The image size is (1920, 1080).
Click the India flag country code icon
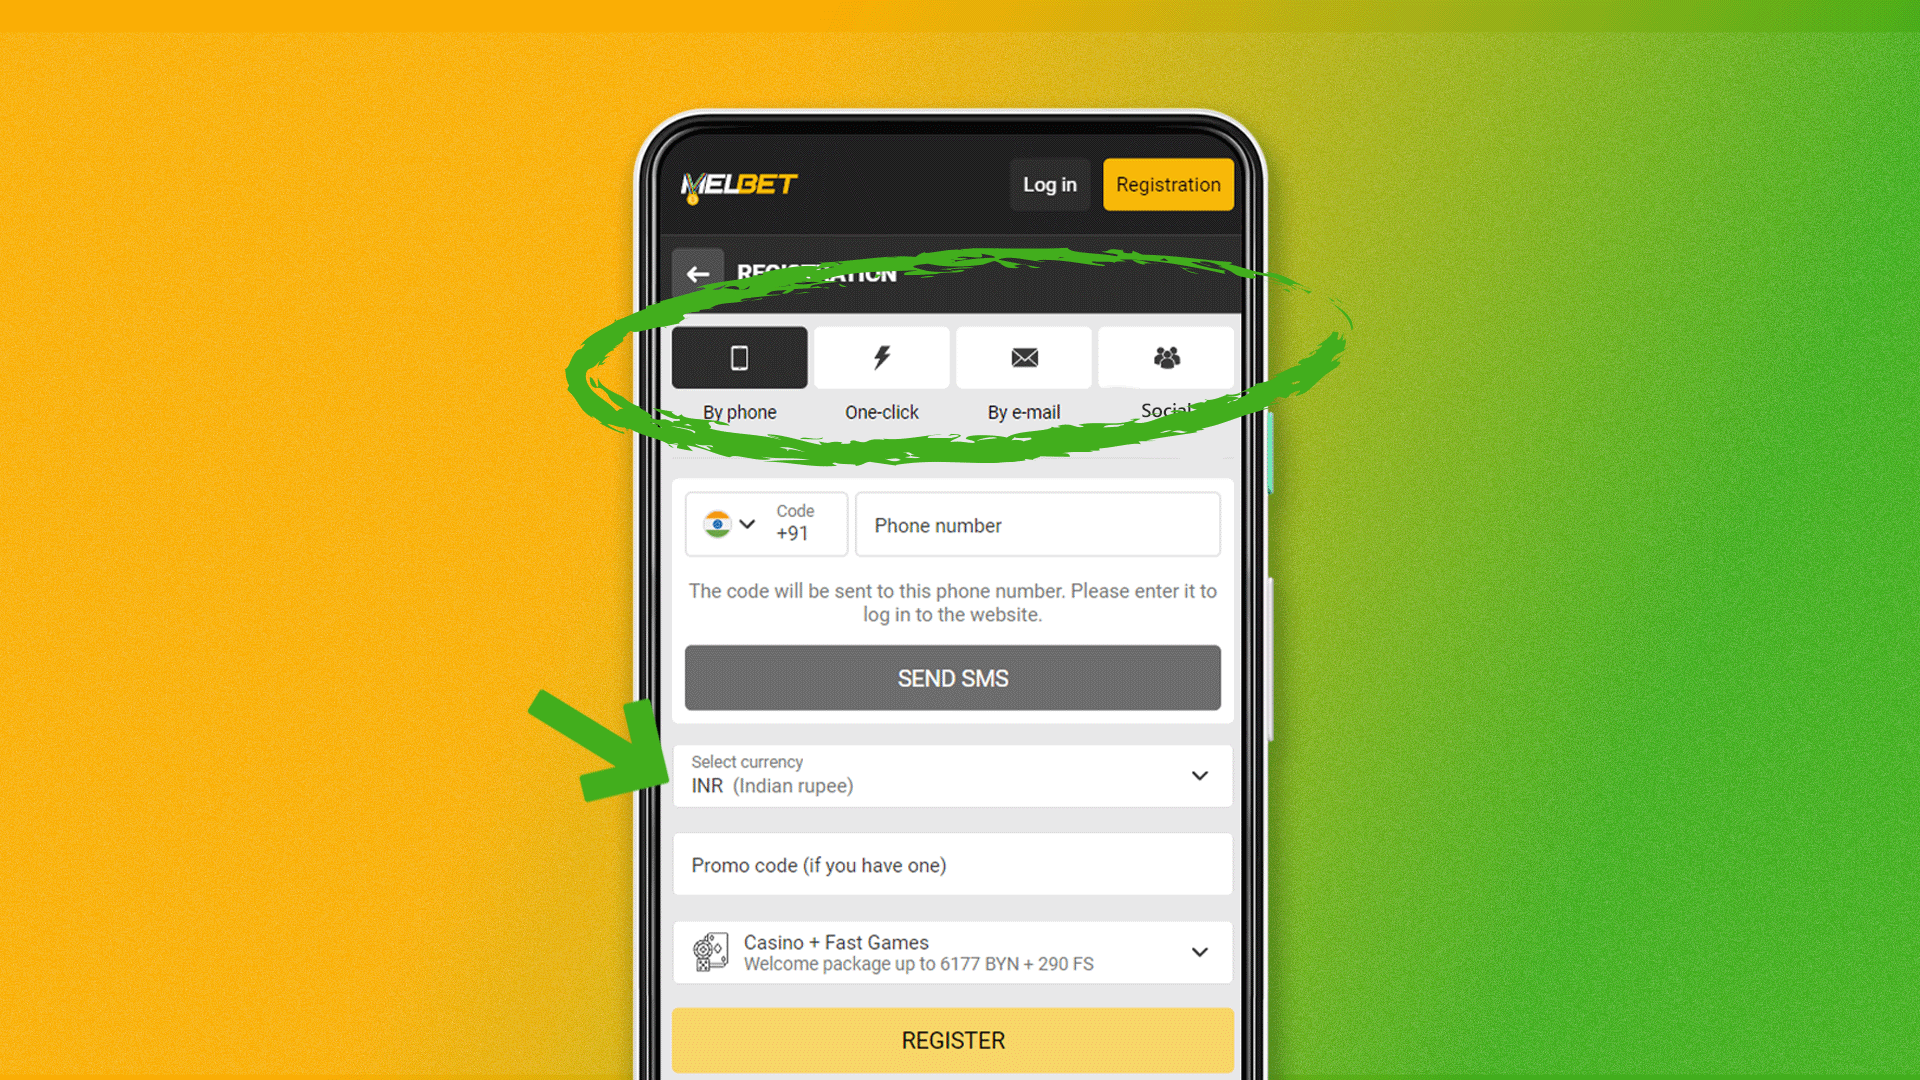coord(716,524)
